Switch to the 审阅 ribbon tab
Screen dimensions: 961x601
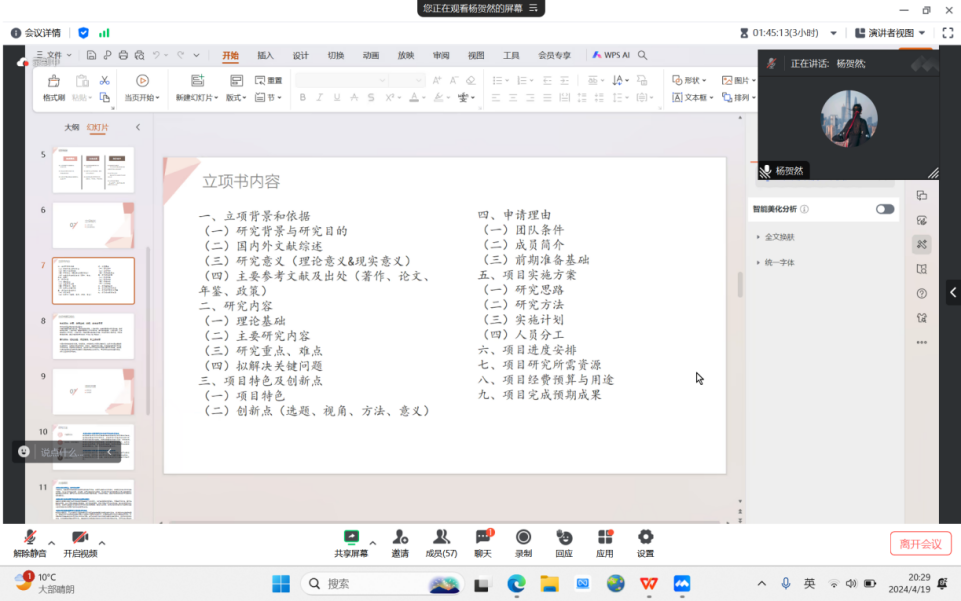tap(441, 56)
